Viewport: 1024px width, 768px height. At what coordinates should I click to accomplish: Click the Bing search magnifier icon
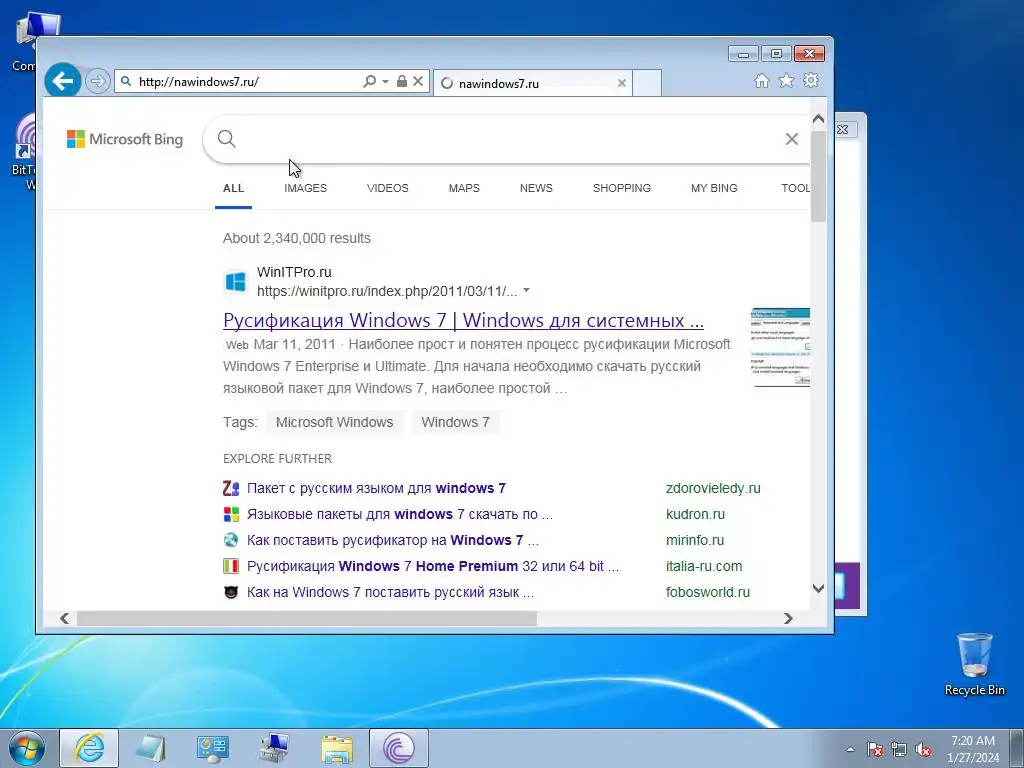(227, 138)
